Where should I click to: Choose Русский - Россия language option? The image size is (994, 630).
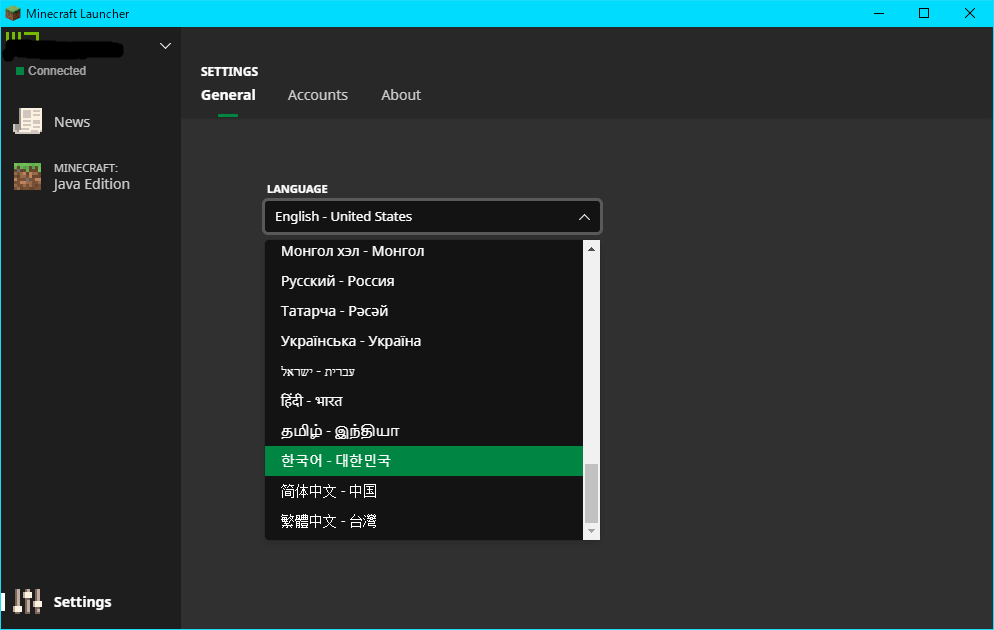[x=338, y=281]
